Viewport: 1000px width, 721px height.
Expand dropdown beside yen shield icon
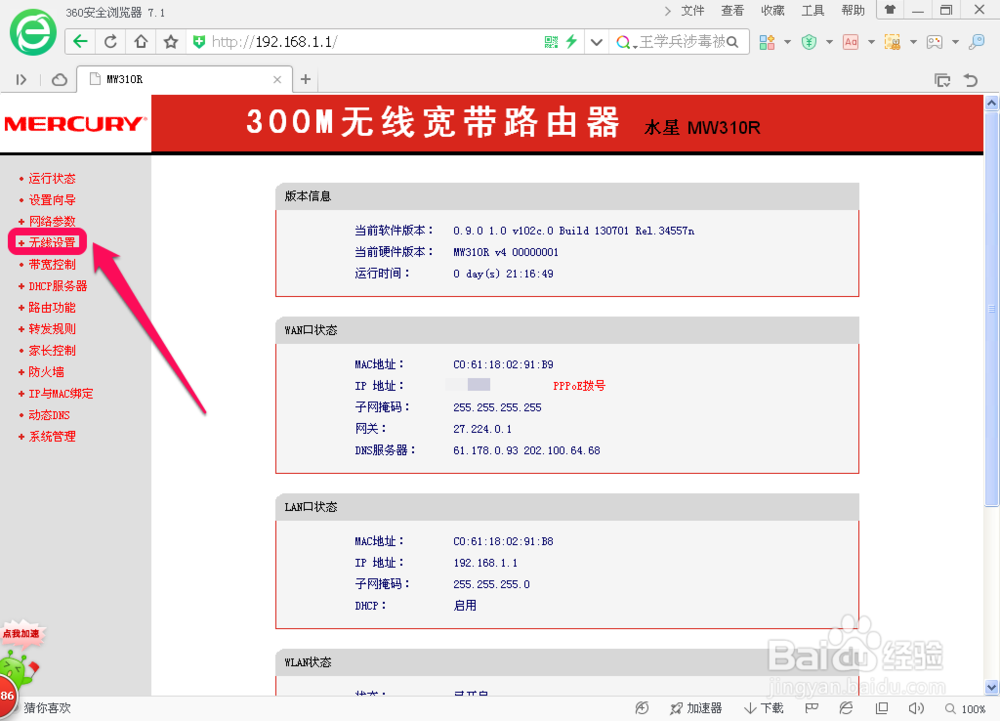click(830, 42)
